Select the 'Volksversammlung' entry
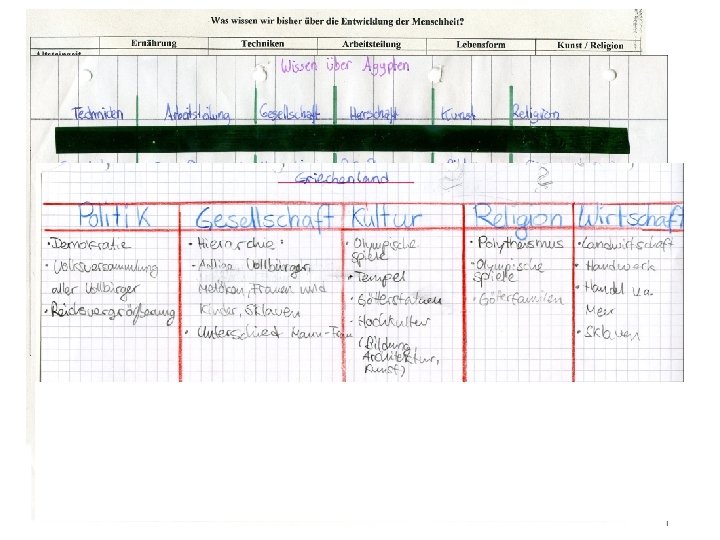The image size is (720, 540). (103, 268)
